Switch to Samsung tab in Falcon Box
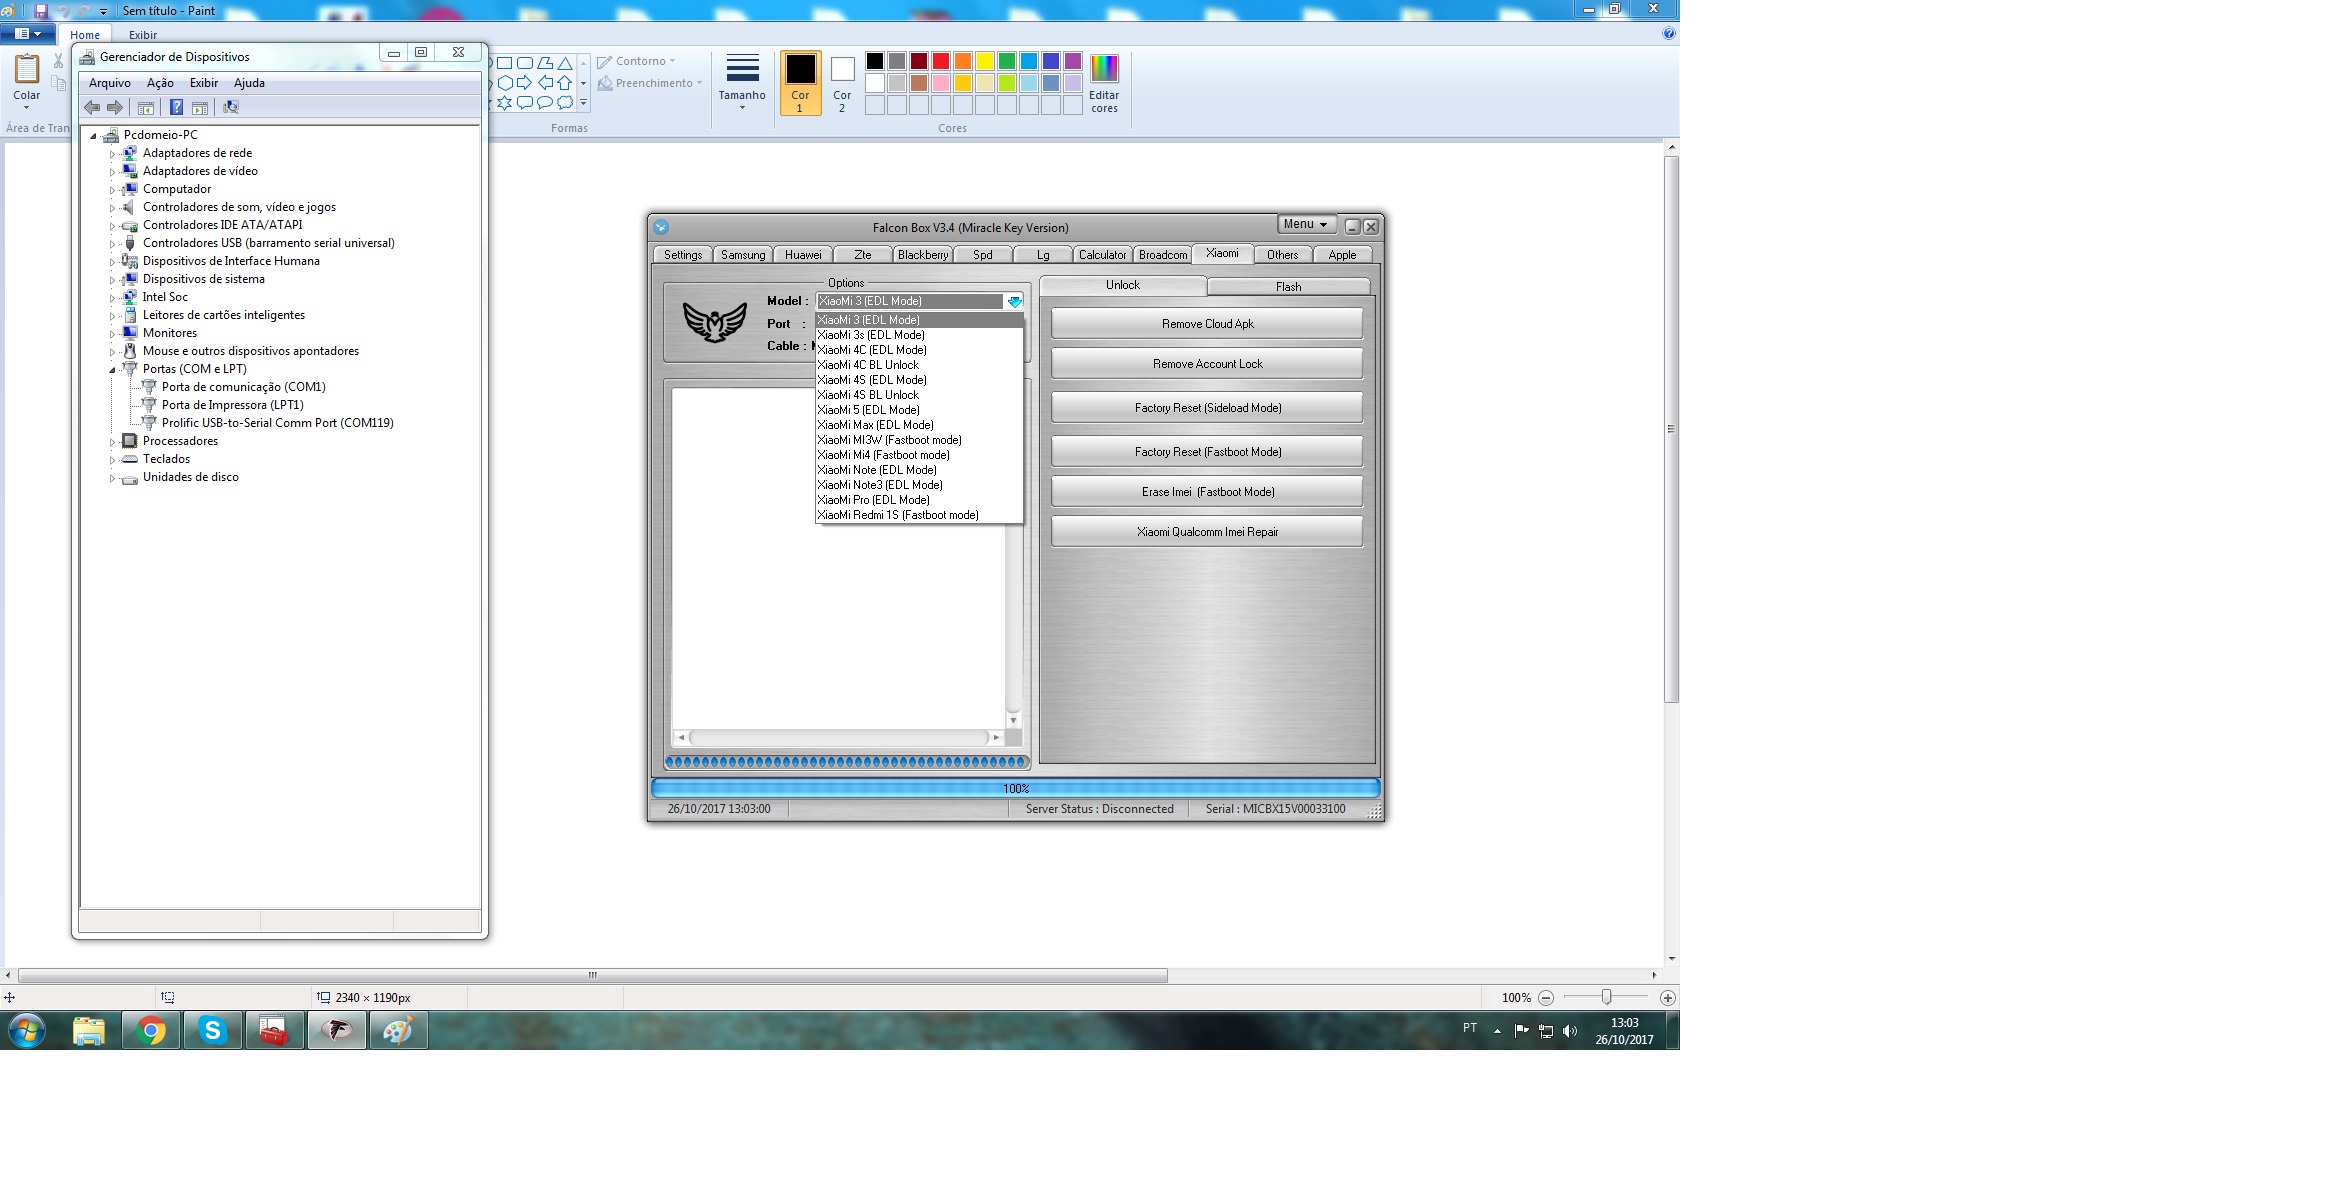Image resolution: width=2340 pixels, height=1190 pixels. point(743,255)
